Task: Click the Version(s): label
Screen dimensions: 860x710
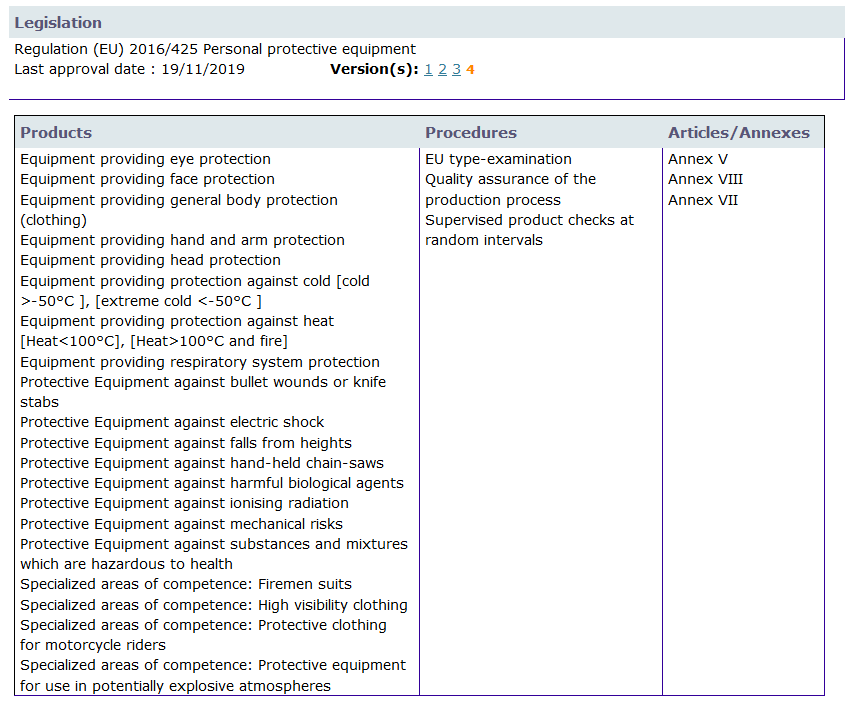Action: pyautogui.click(x=374, y=70)
